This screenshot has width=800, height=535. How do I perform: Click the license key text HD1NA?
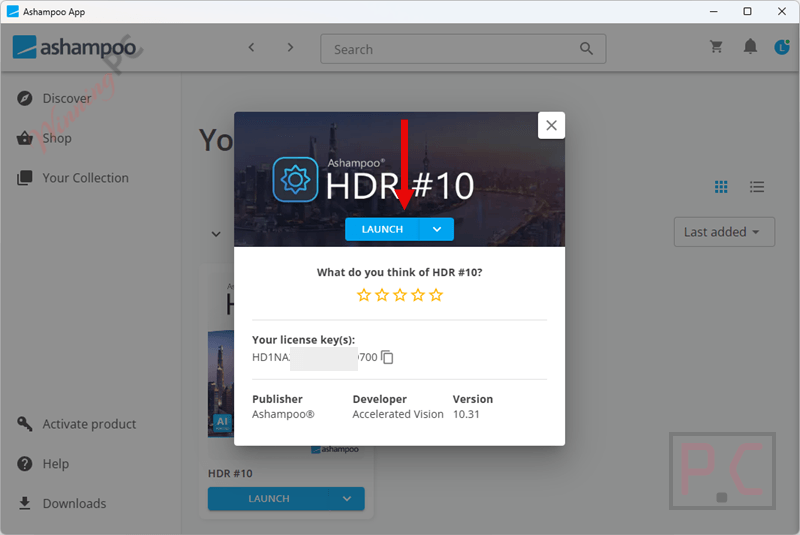click(271, 357)
